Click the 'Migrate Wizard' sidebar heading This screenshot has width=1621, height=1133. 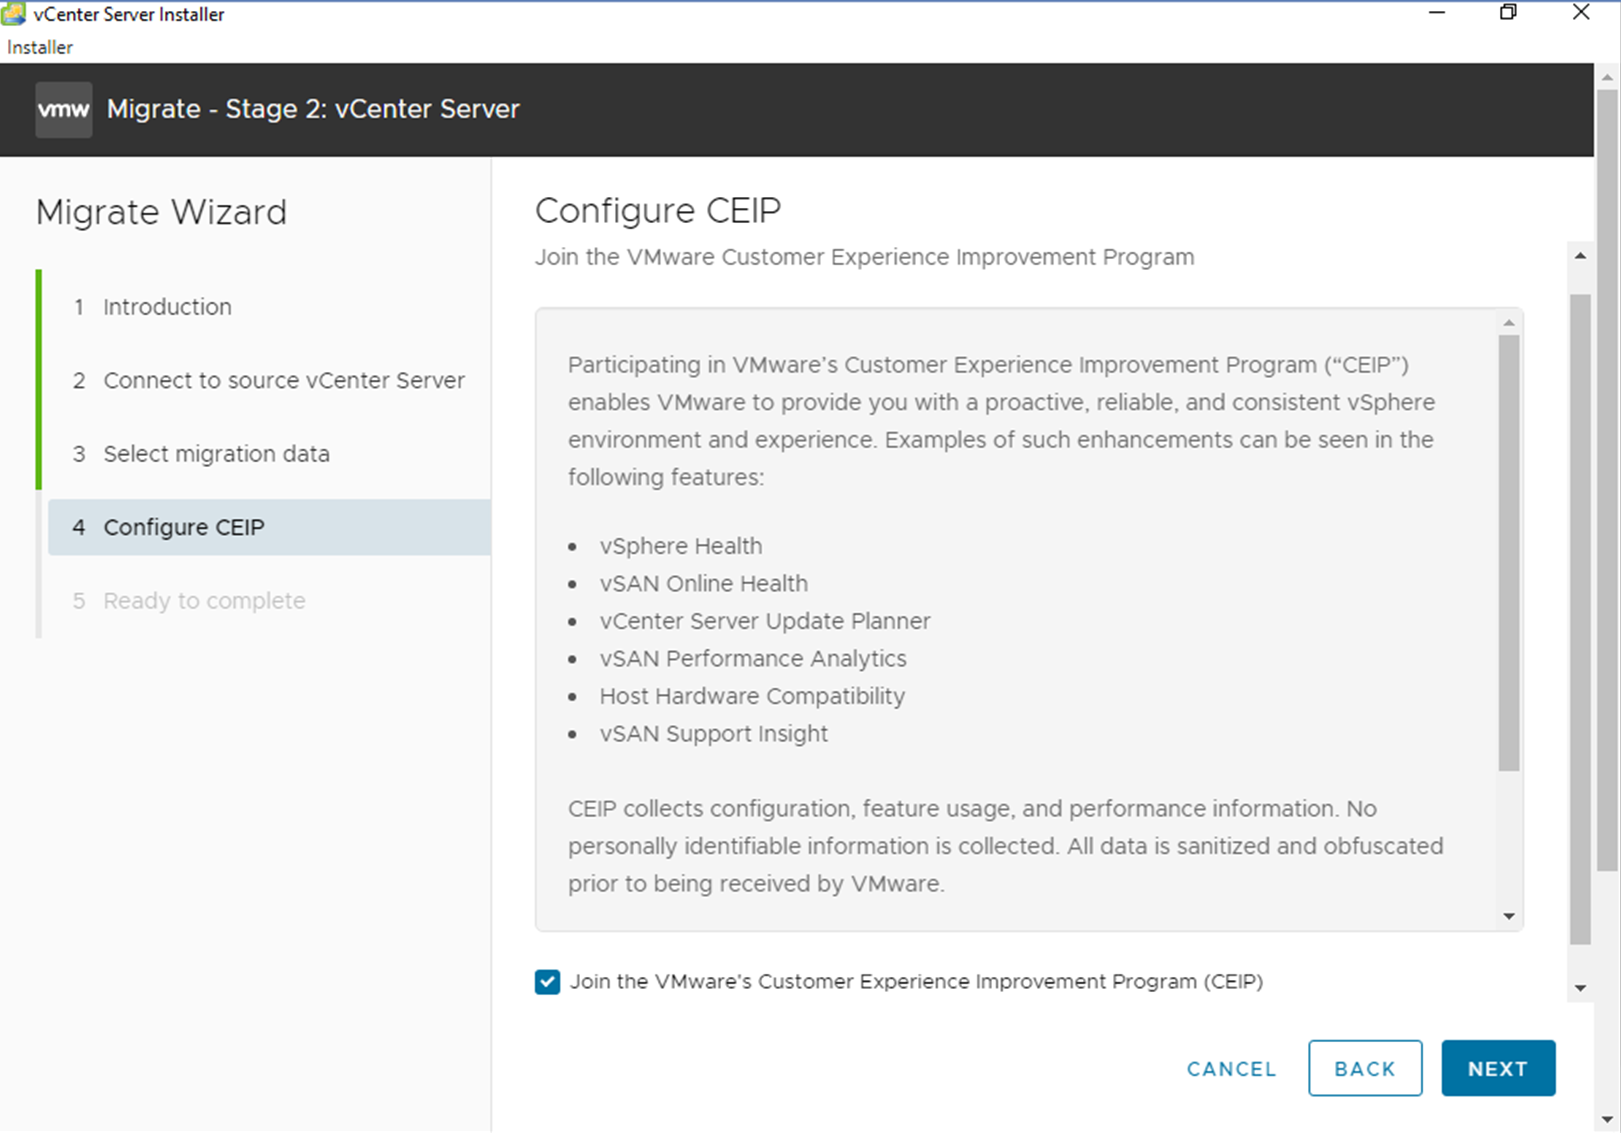161,212
